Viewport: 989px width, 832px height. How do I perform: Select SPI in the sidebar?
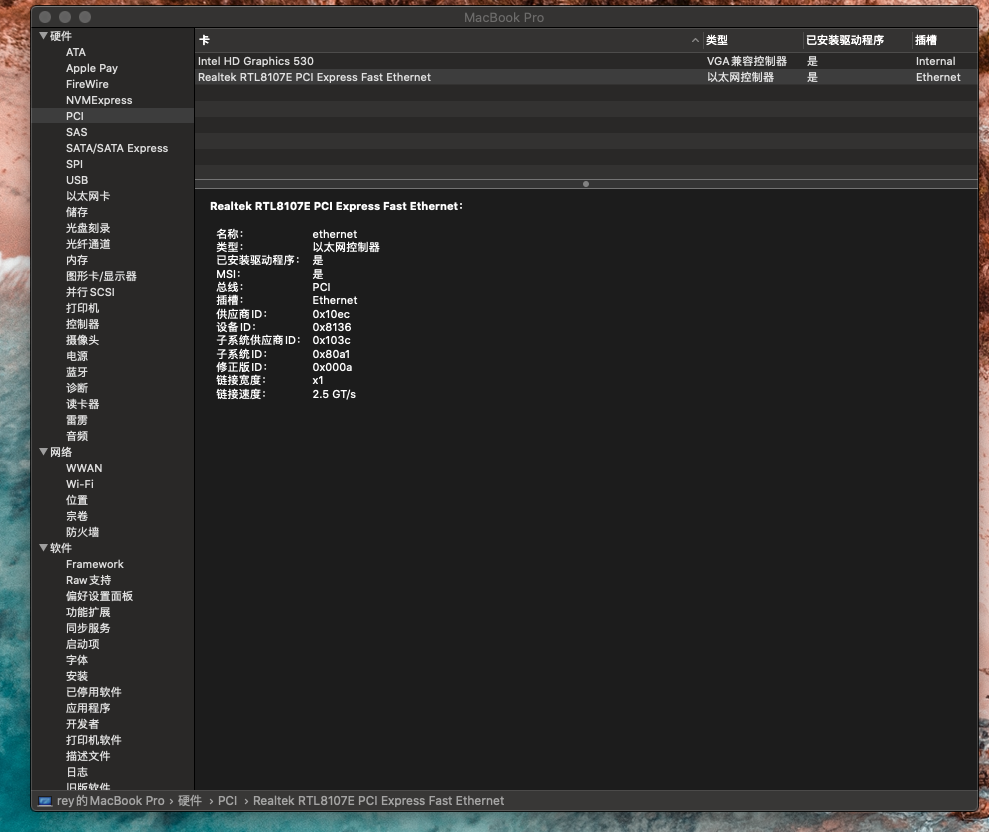click(74, 164)
